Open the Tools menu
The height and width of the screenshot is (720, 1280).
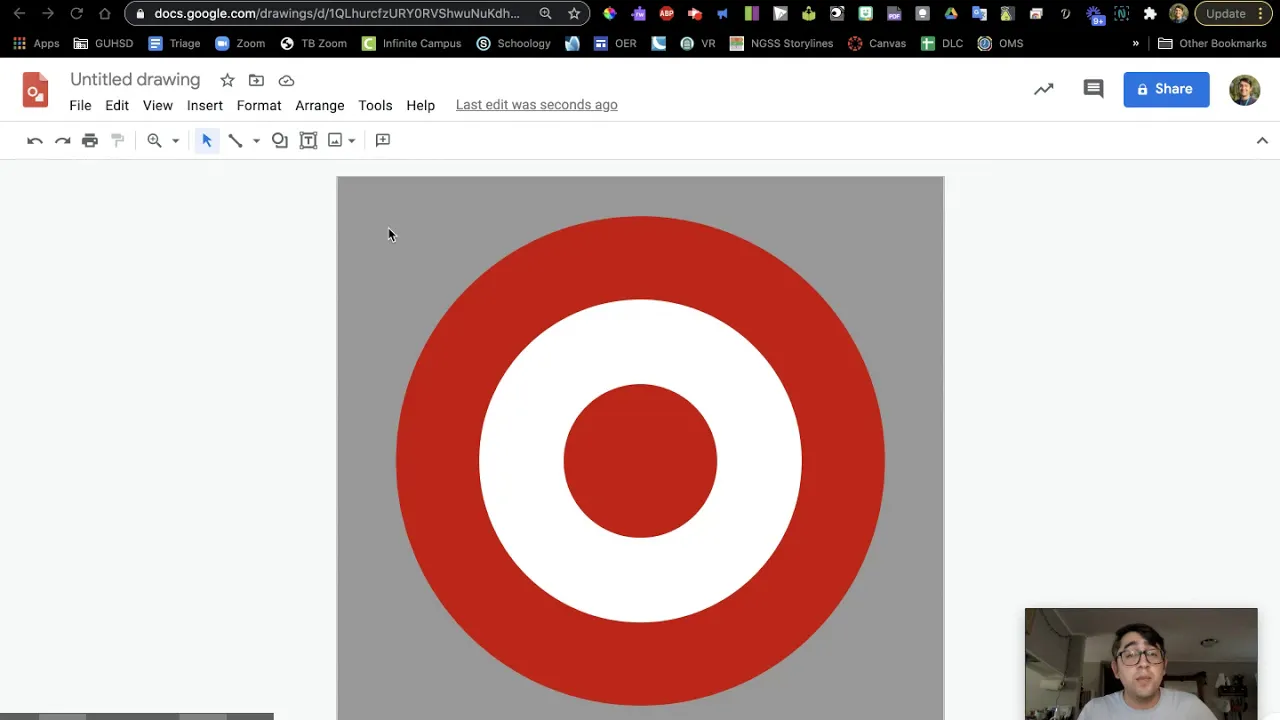(375, 105)
